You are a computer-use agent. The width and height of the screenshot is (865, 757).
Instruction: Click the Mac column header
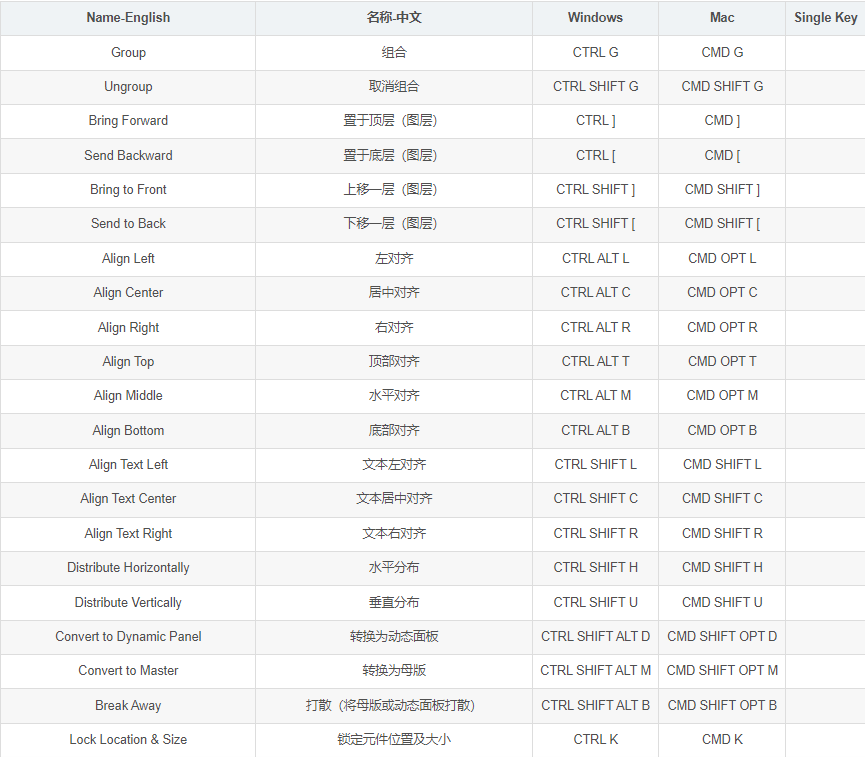coord(722,17)
